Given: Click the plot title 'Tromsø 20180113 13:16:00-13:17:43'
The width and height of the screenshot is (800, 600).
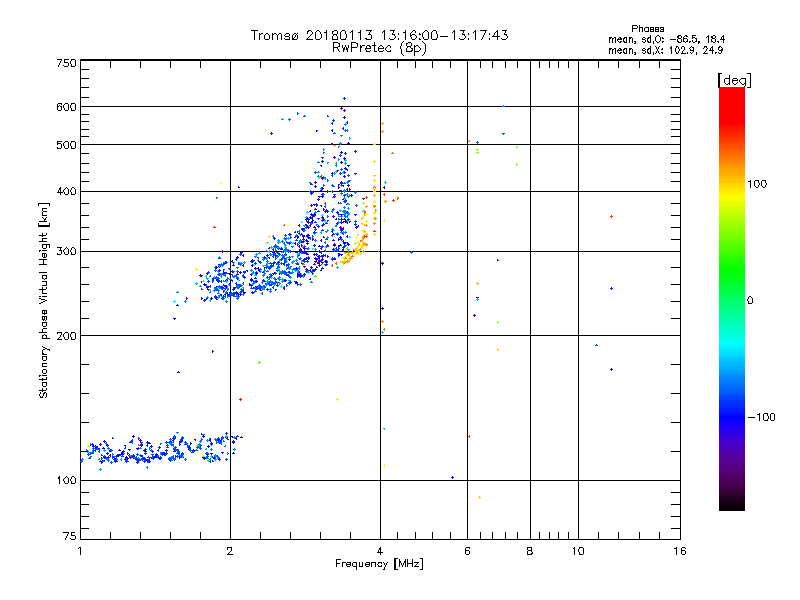Looking at the screenshot, I should tap(379, 35).
